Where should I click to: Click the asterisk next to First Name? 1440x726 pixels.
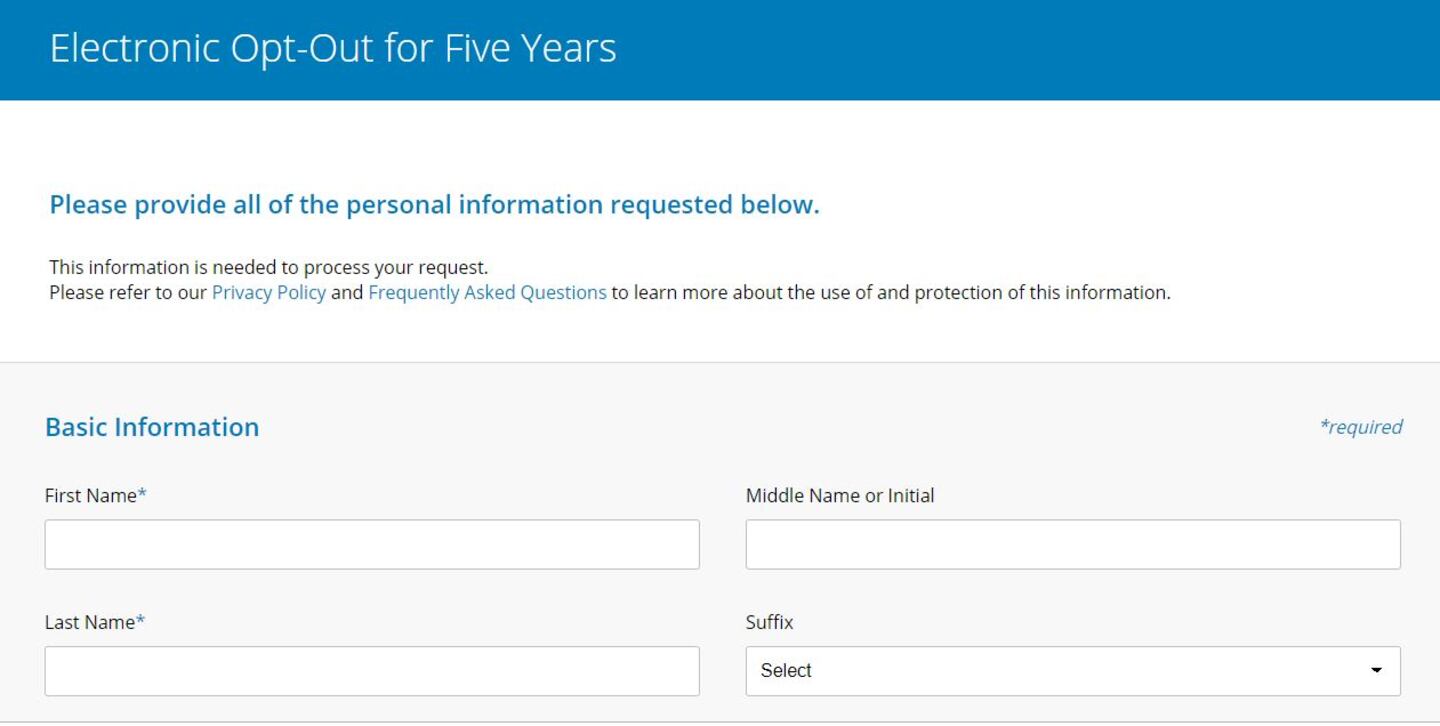(142, 495)
